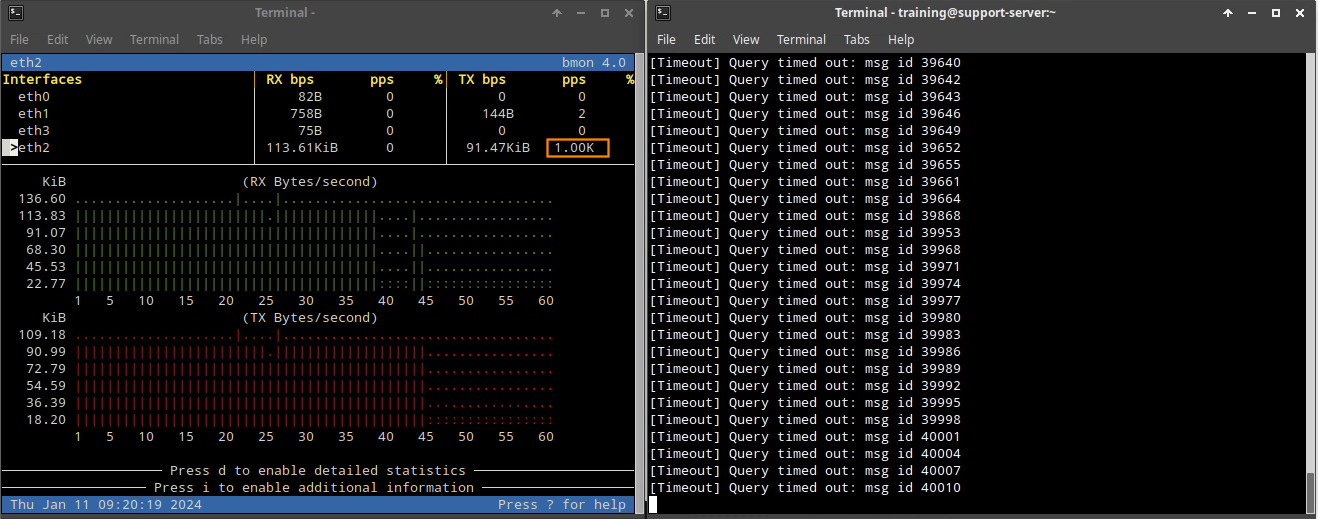This screenshot has width=1318, height=519.
Task: Minimize the bmon terminal window
Action: click(581, 13)
